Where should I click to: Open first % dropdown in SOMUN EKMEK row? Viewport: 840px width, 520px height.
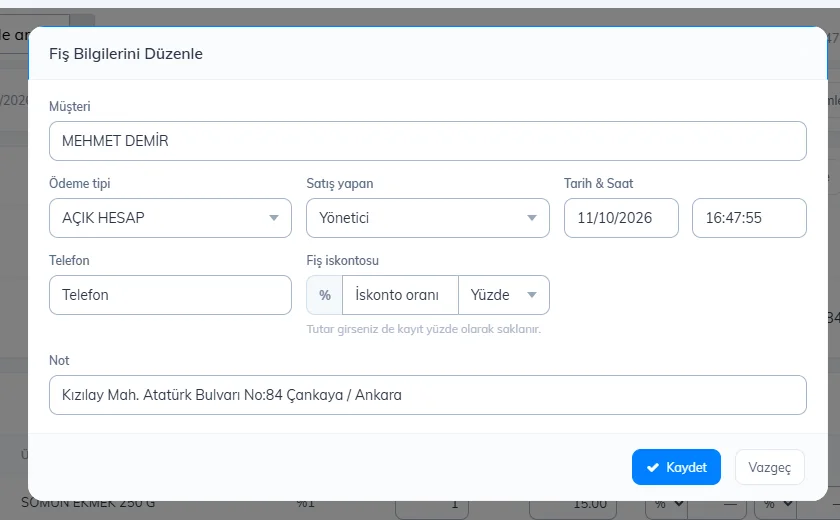666,504
